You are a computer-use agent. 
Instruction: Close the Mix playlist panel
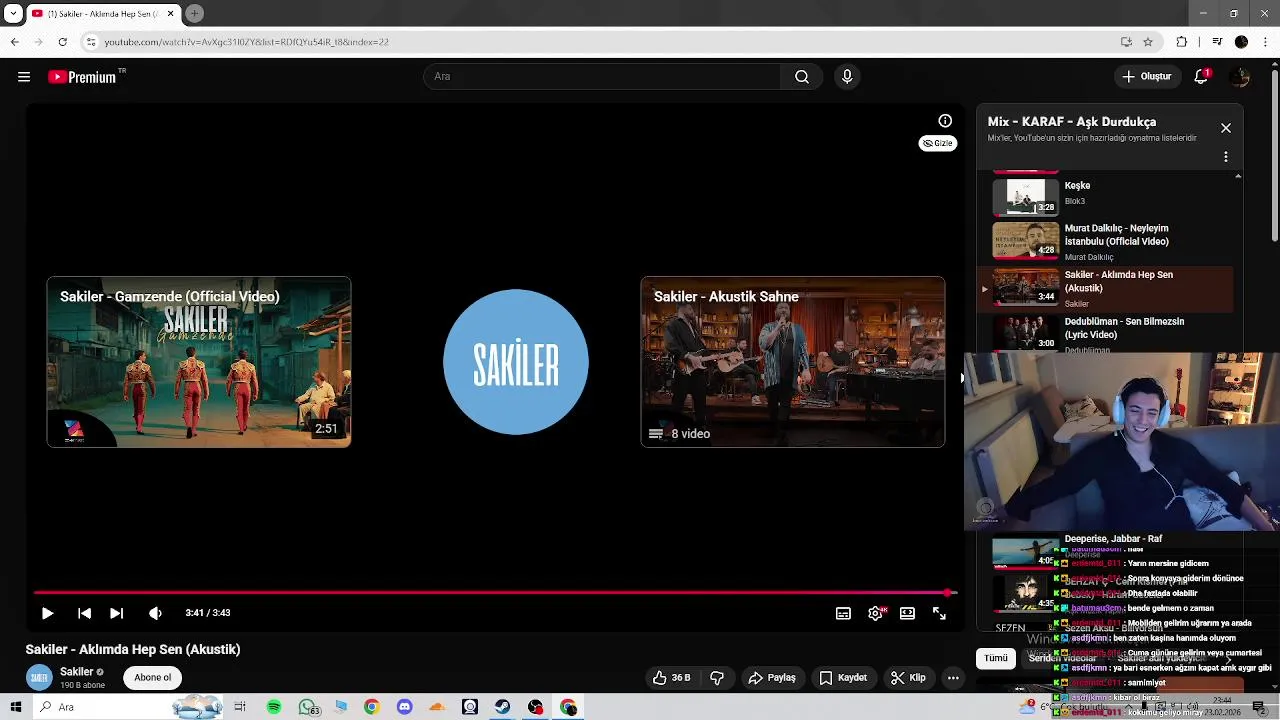[1226, 128]
